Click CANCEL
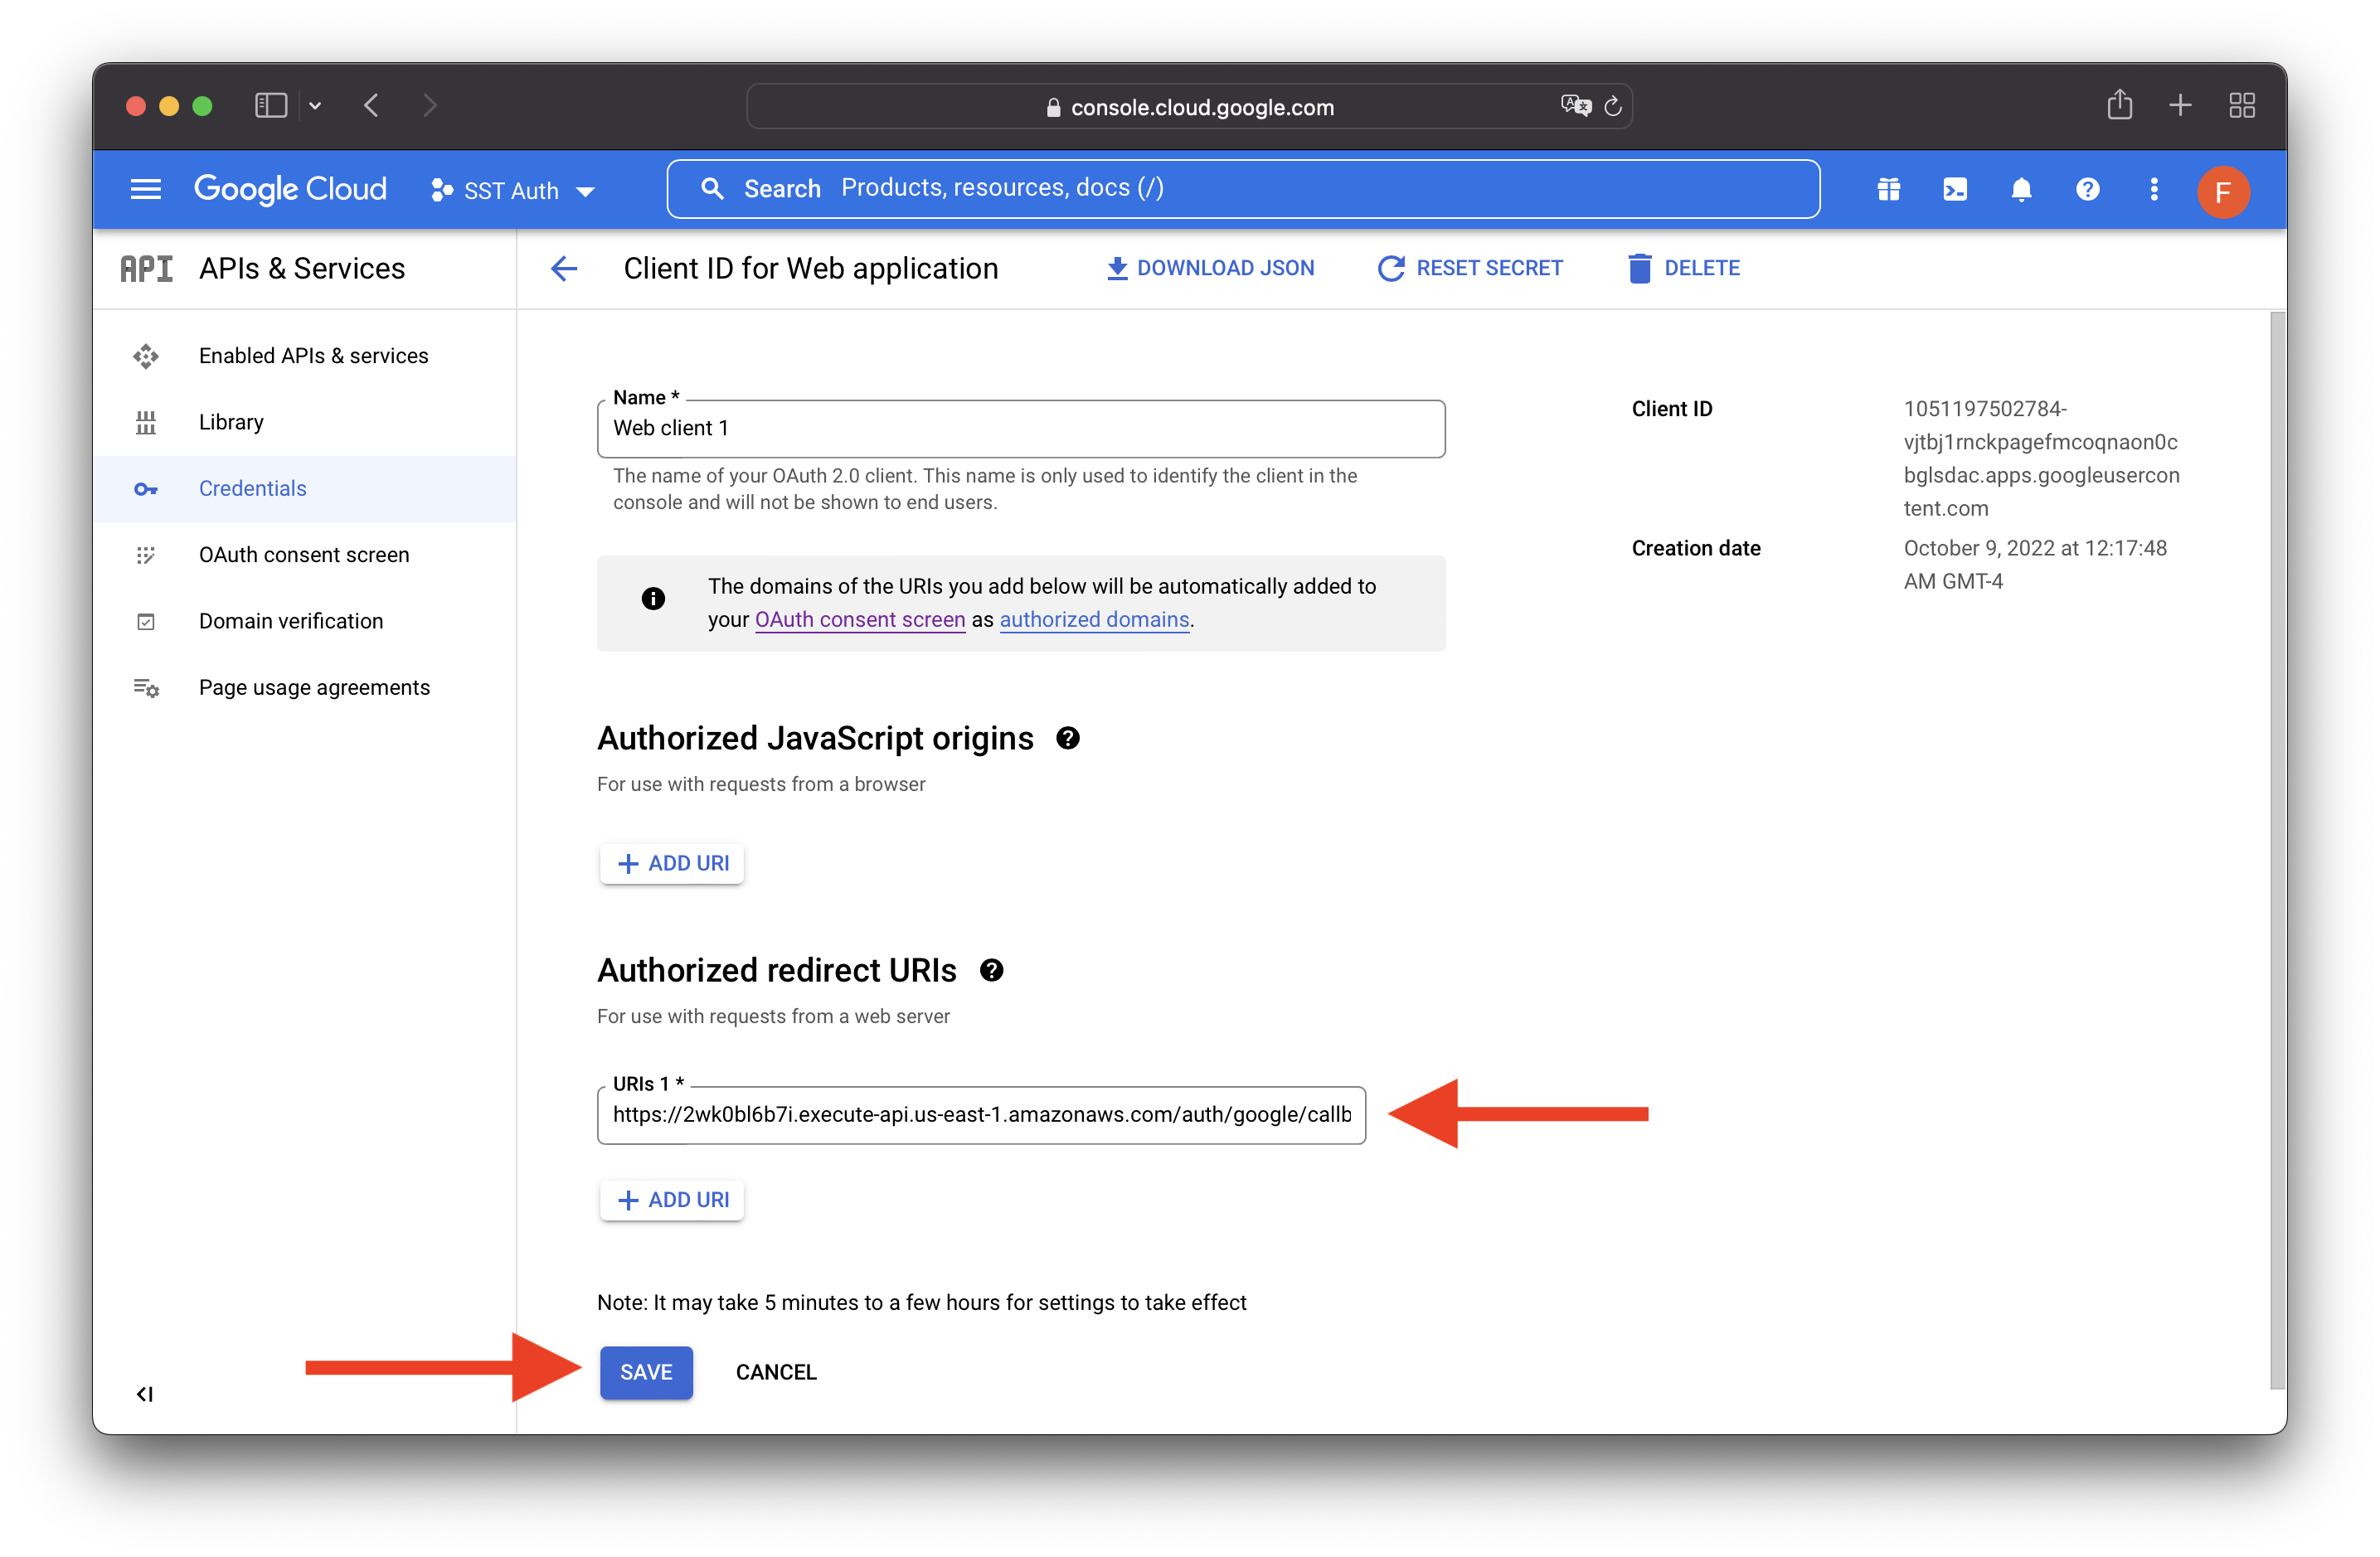This screenshot has height=1557, width=2380. [776, 1372]
